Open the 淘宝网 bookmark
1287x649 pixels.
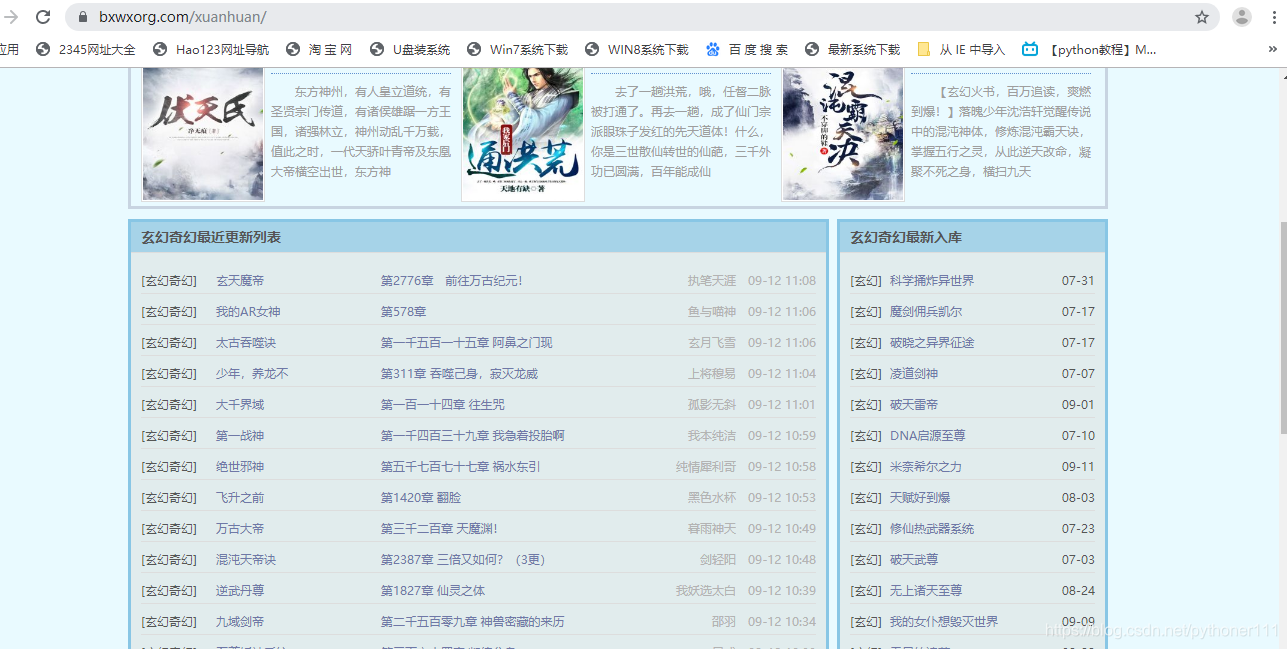click(x=319, y=49)
